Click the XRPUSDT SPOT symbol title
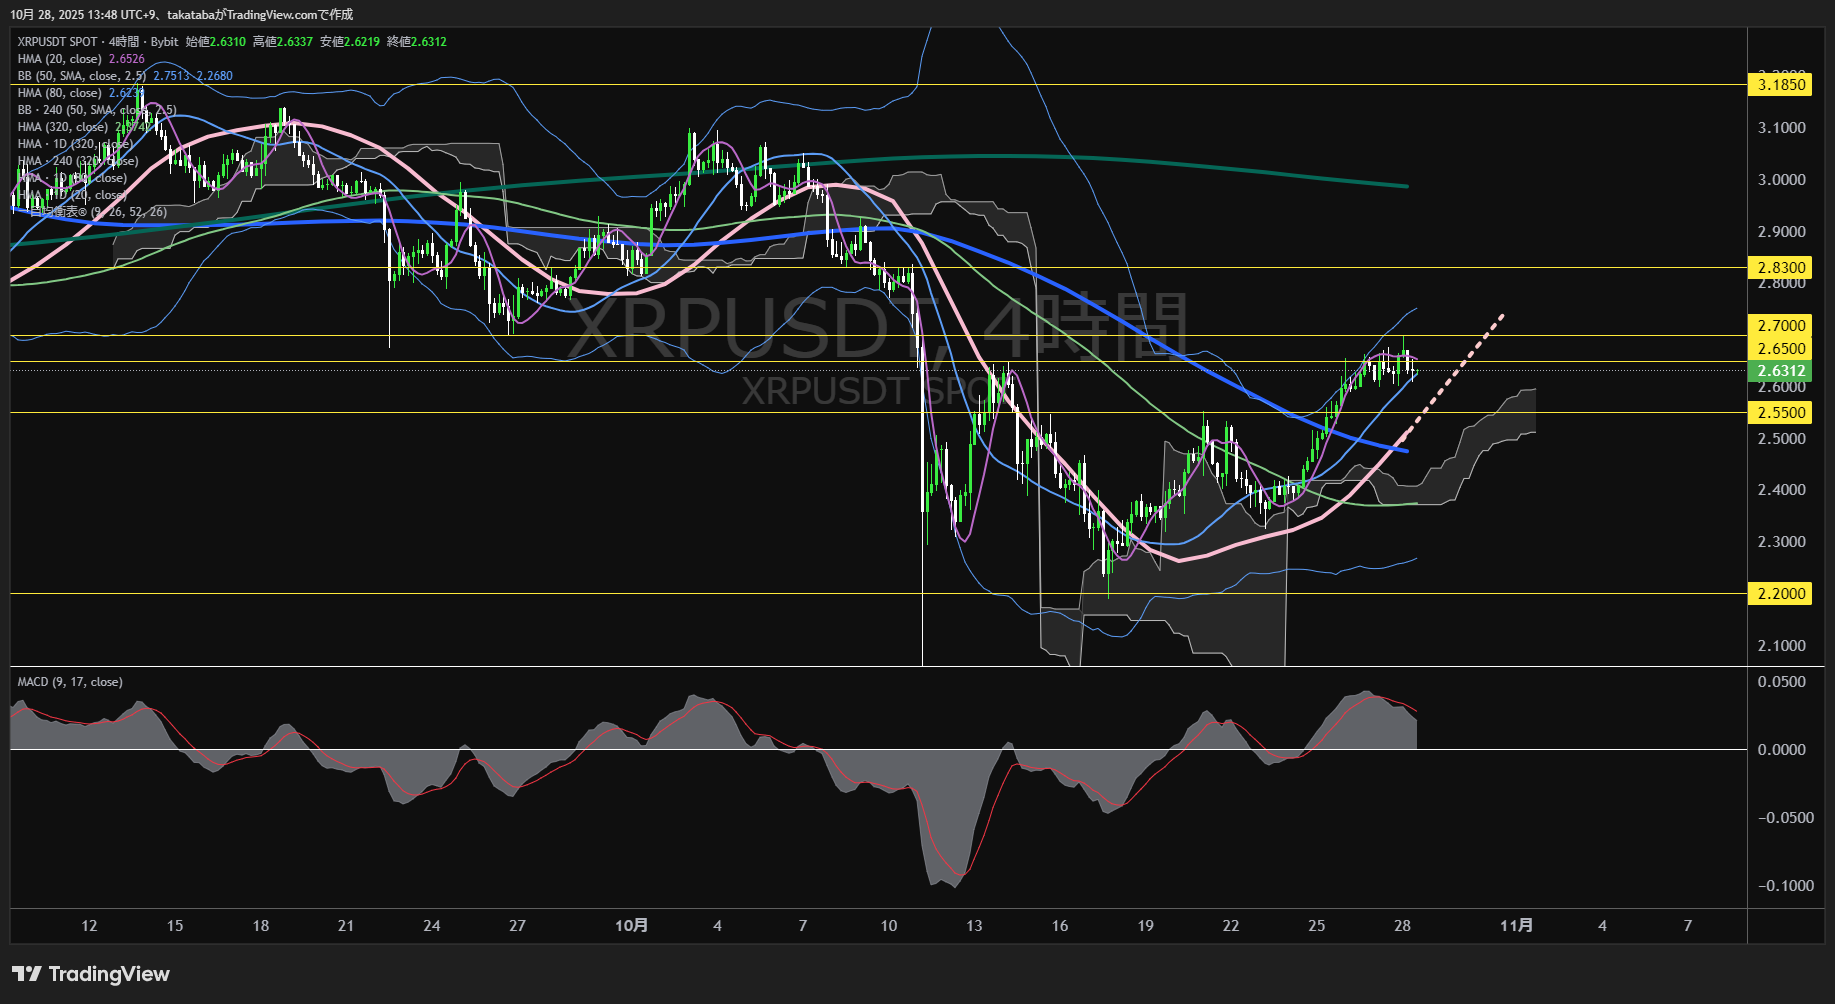Viewport: 1835px width, 1004px height. coord(57,42)
